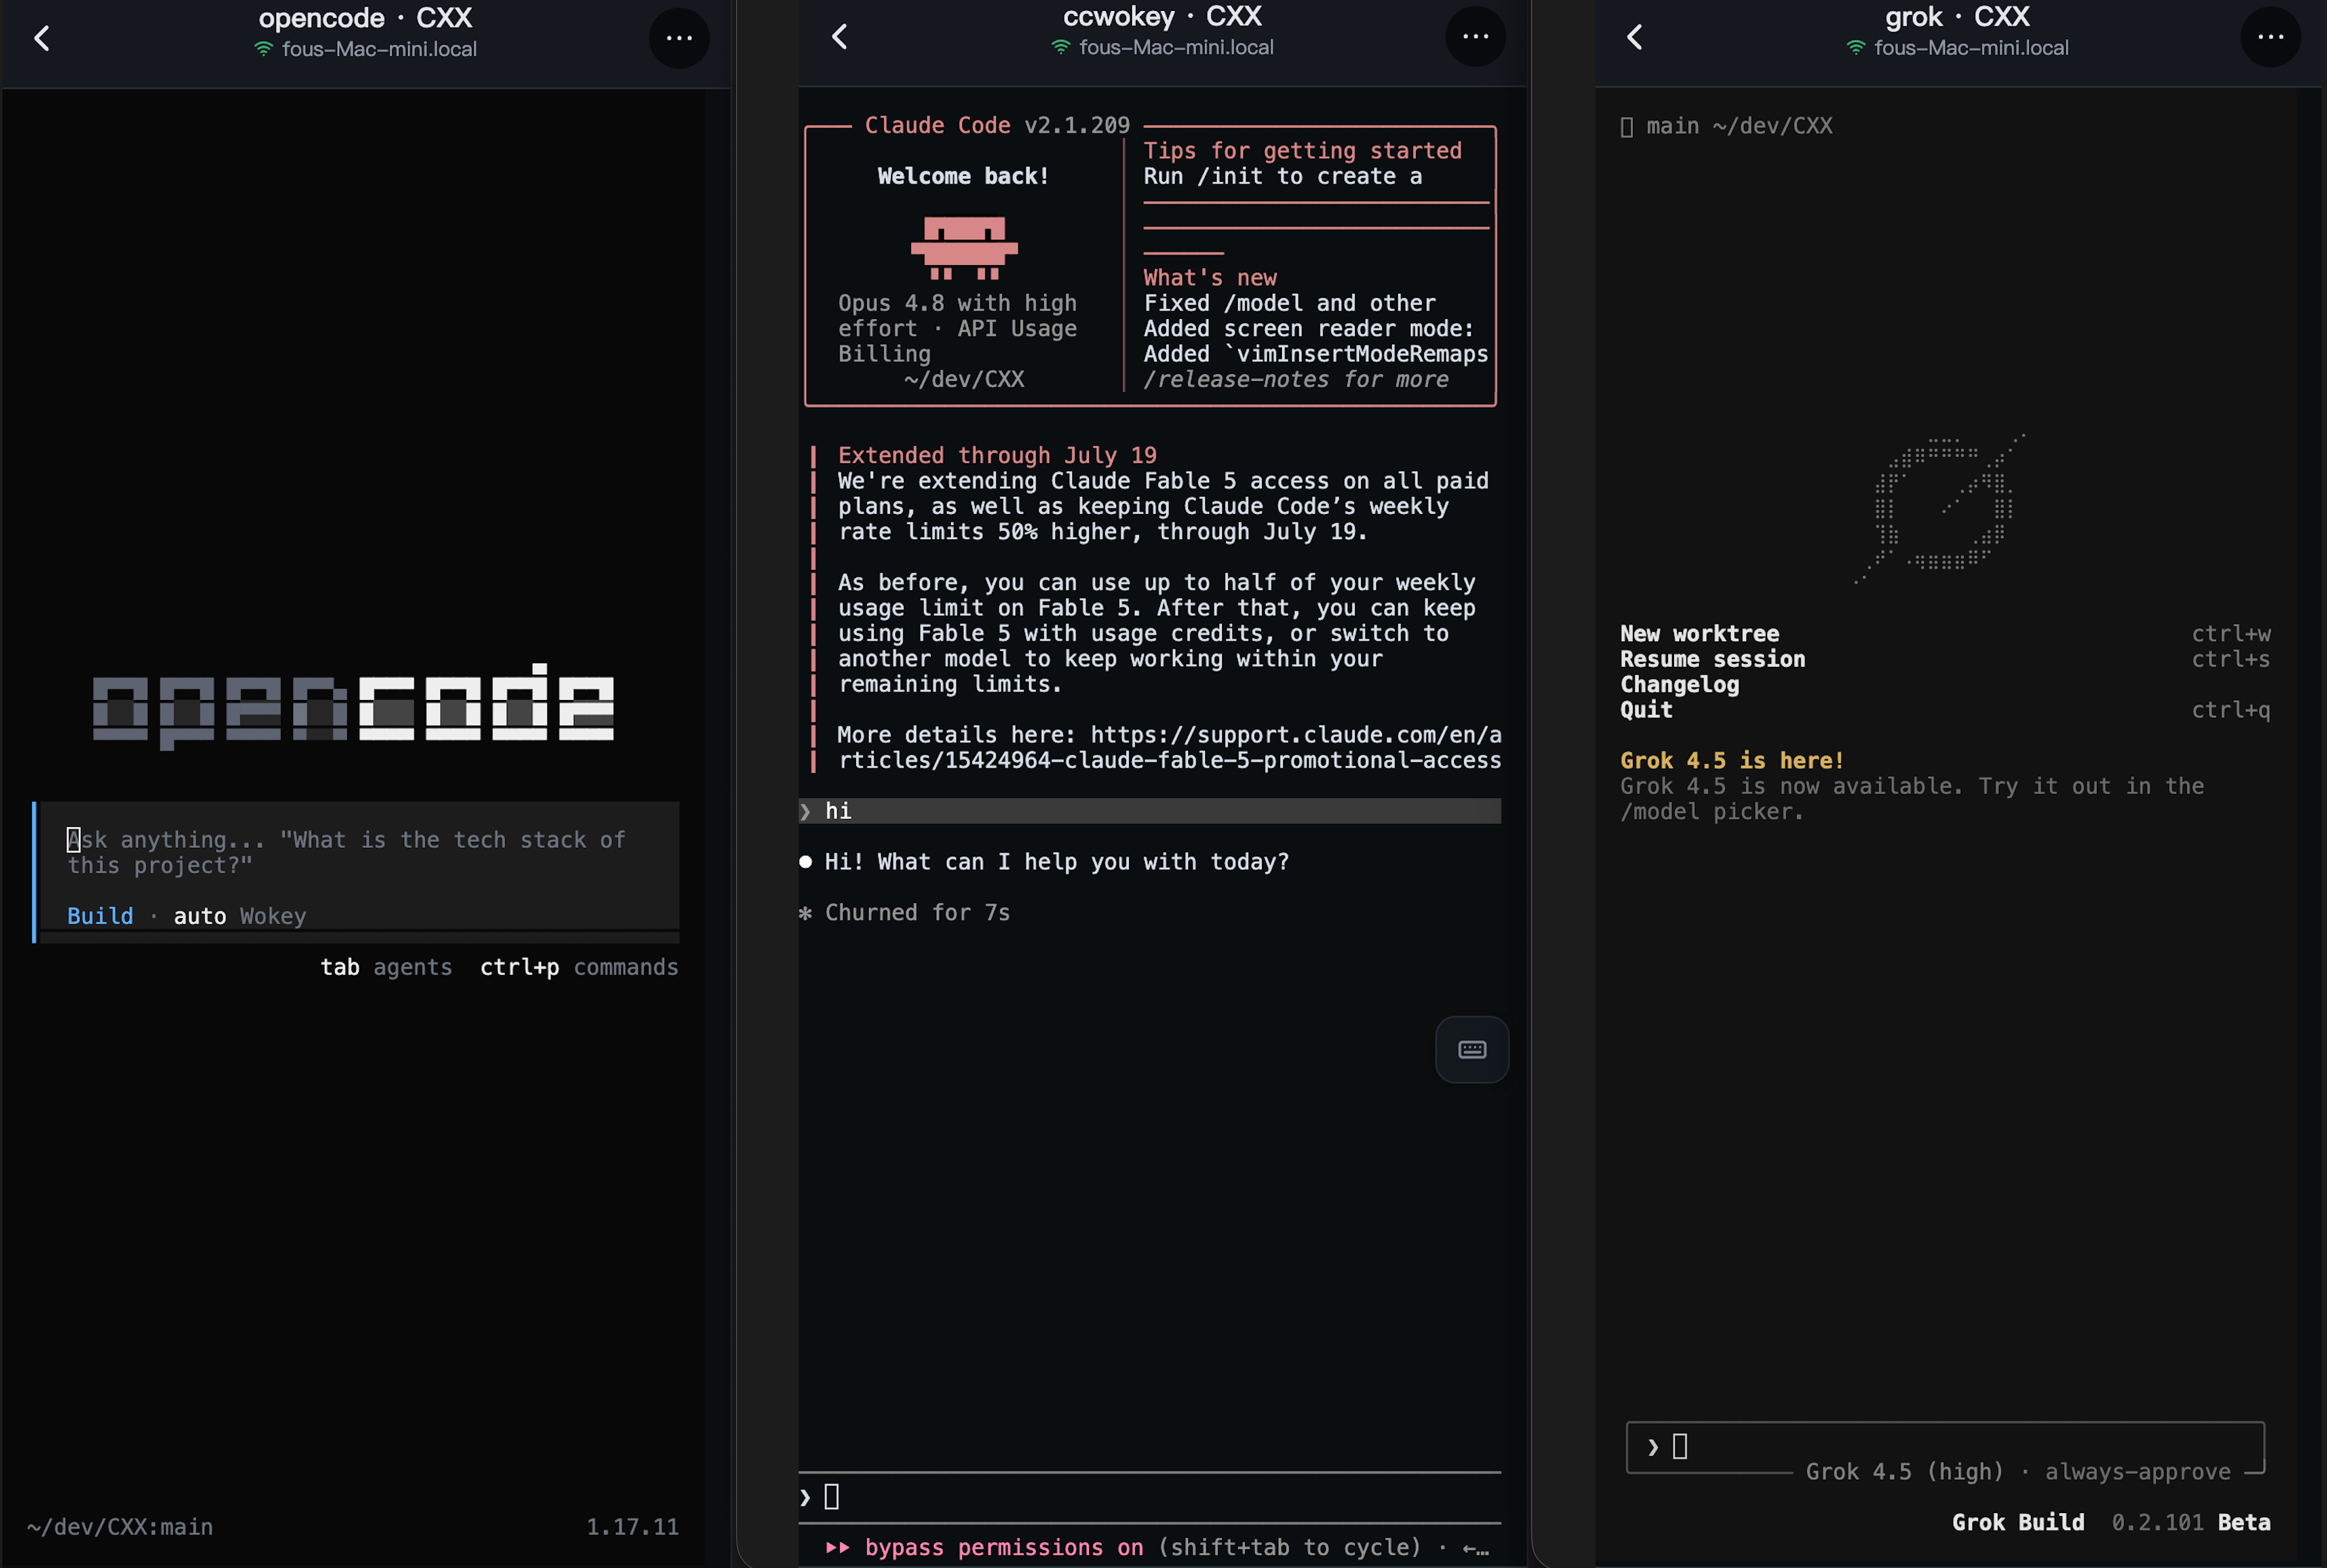
Task: Open the opencode session more-options menu
Action: click(x=679, y=38)
